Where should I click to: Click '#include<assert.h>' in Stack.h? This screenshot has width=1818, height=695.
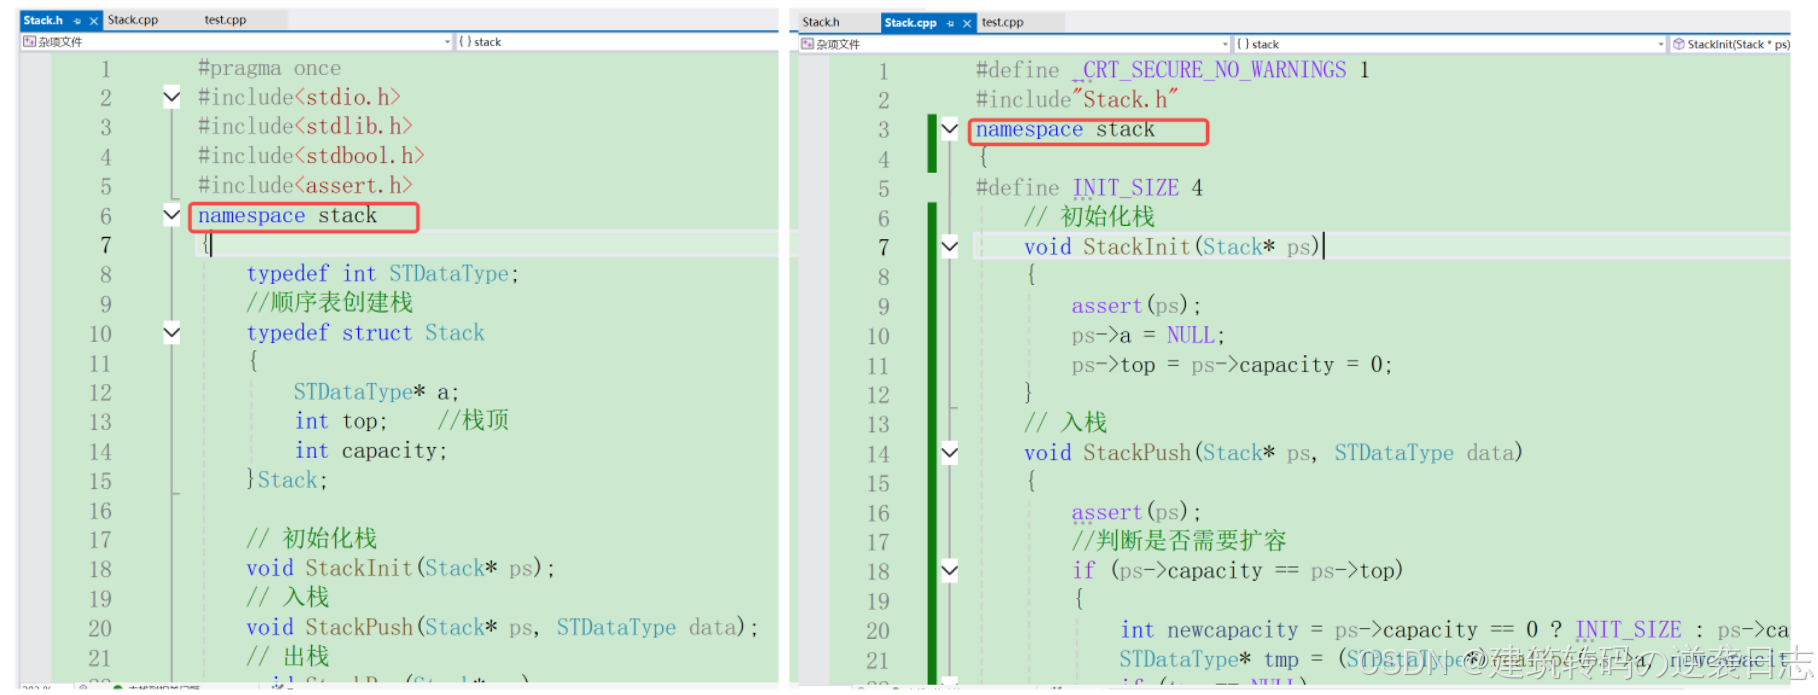305,185
